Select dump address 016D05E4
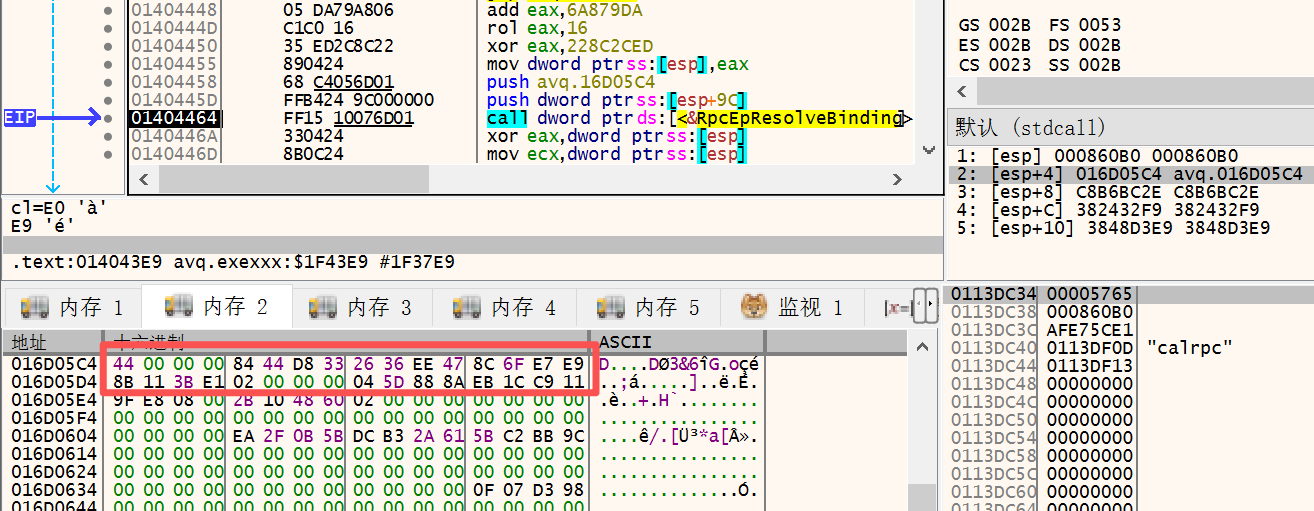This screenshot has width=1314, height=511. click(55, 399)
